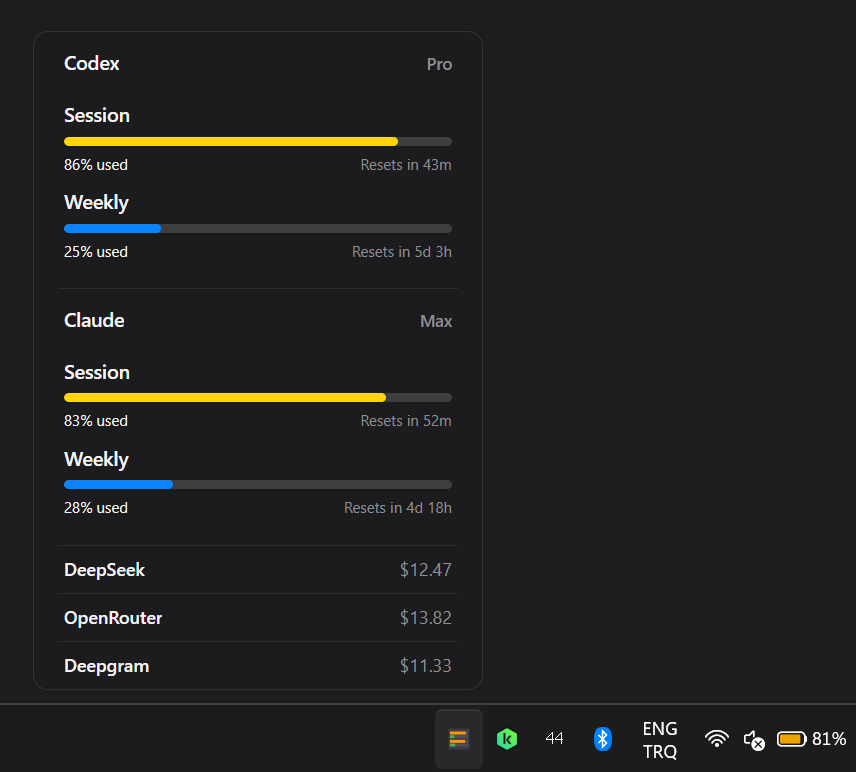Click the tray icon showing 44
This screenshot has width=856, height=772.
pos(554,739)
